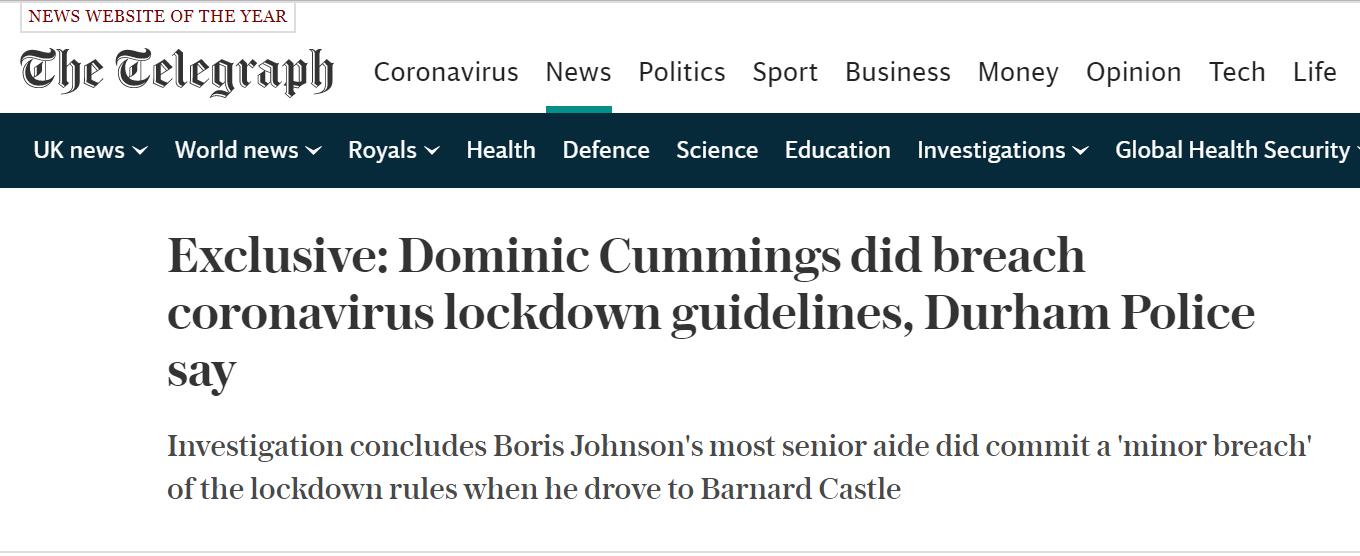Go to the Science subsection
This screenshot has height=556, width=1360.
point(717,150)
